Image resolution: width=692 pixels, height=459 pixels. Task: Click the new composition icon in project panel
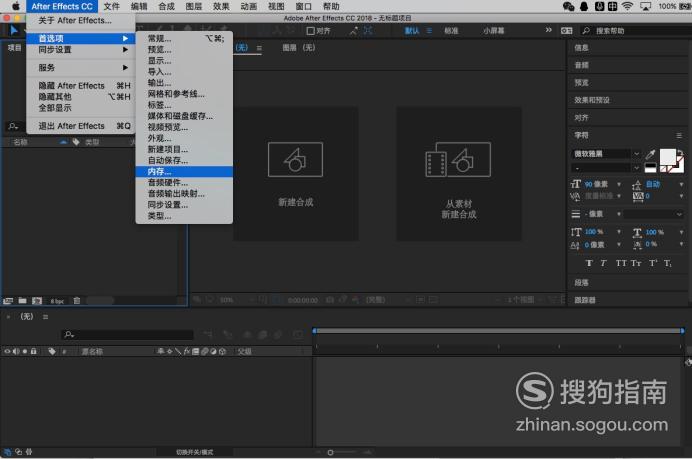(37, 301)
